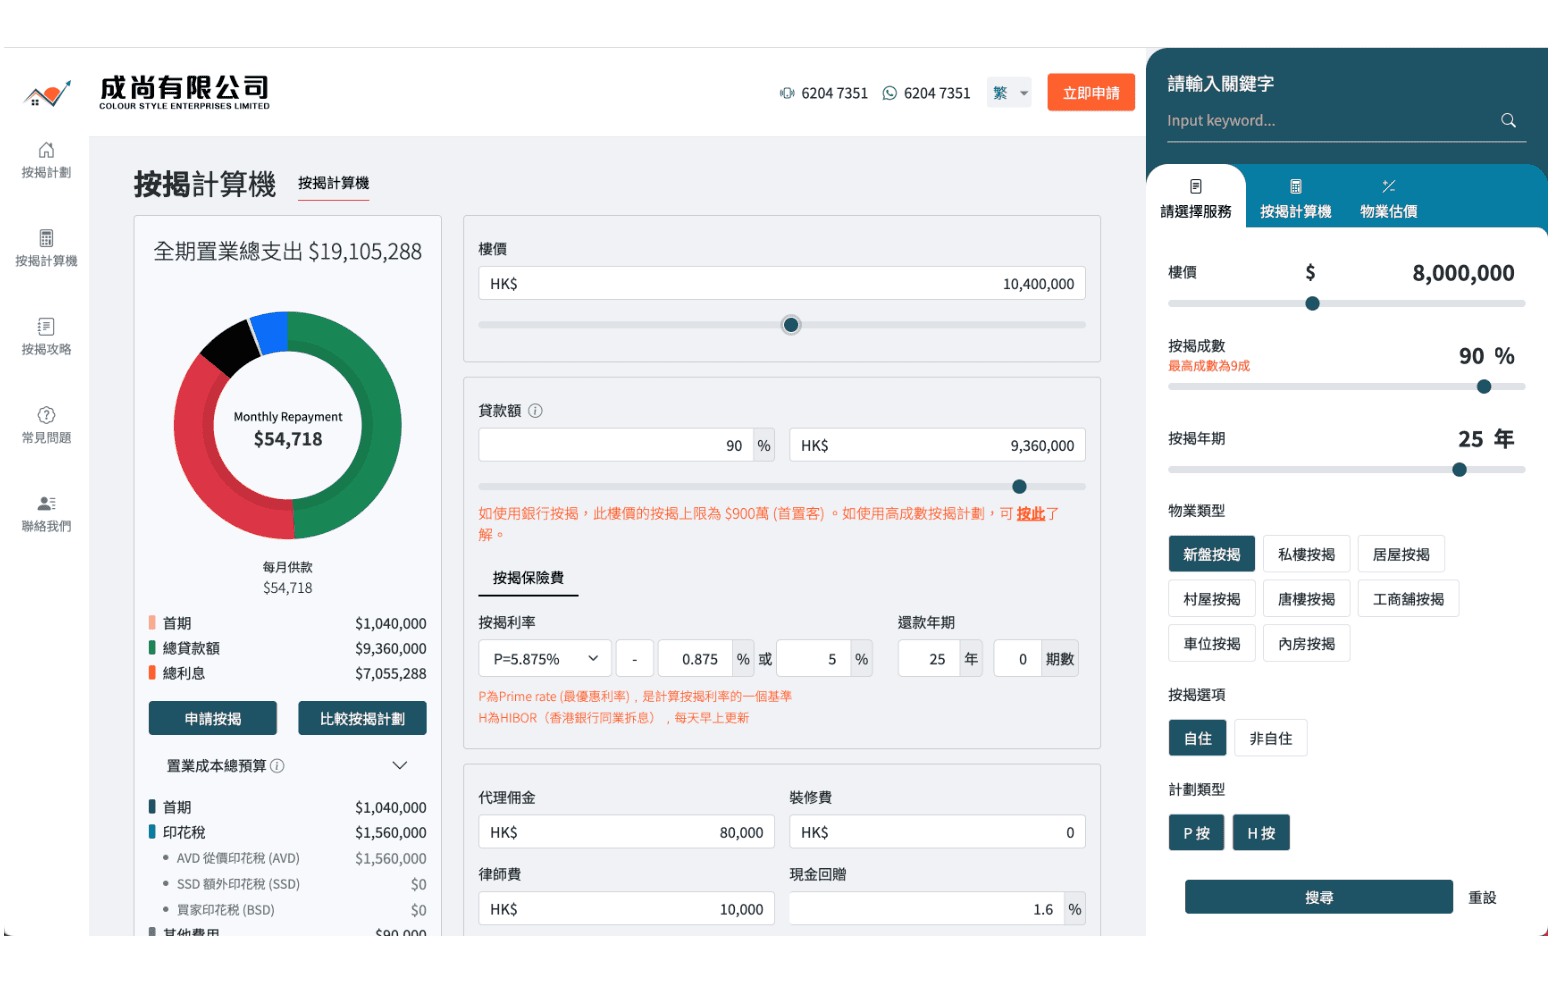
Task: Select 非自住 mortgage option
Action: 1270,739
